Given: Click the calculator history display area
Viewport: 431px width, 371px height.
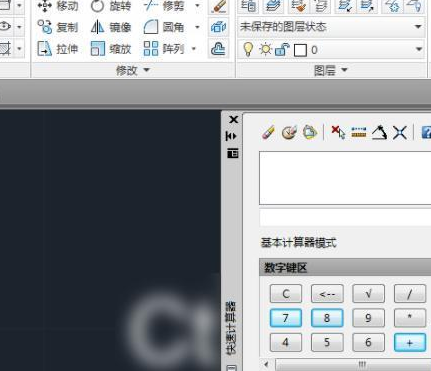Looking at the screenshot, I should pyautogui.click(x=345, y=178).
